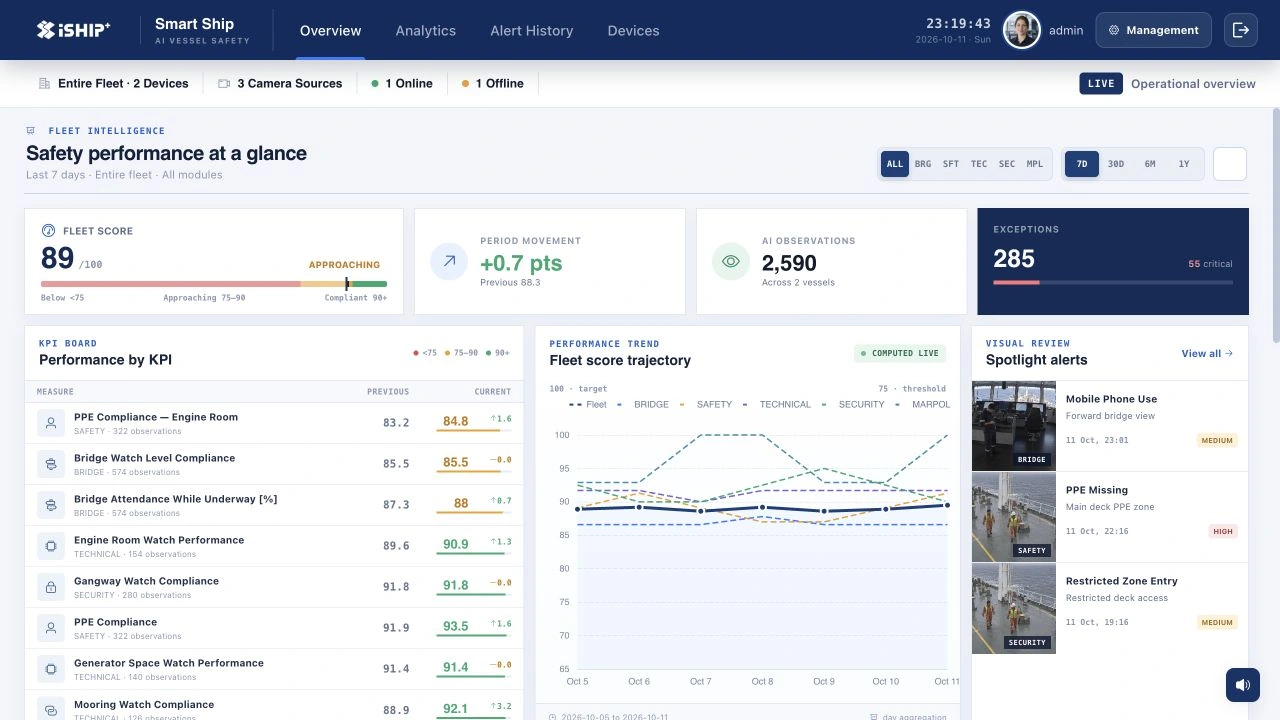Filter modules by MPL
This screenshot has width=1280, height=720.
click(1035, 164)
